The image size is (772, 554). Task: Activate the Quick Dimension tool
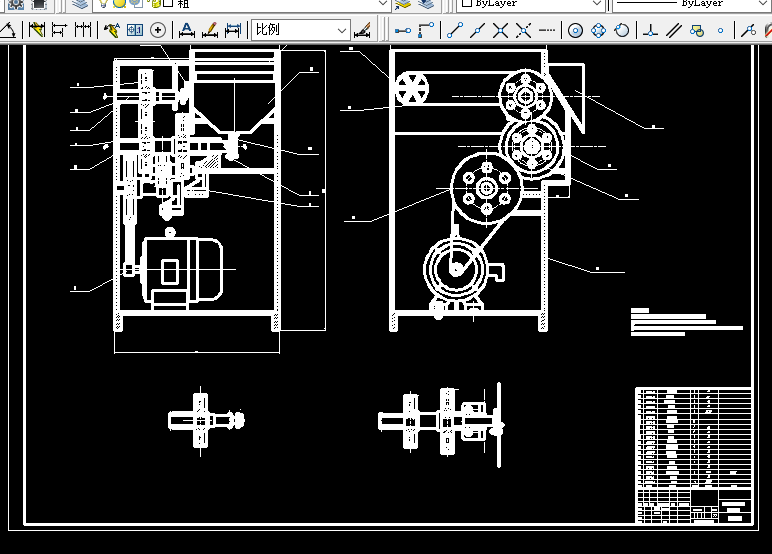pos(36,30)
